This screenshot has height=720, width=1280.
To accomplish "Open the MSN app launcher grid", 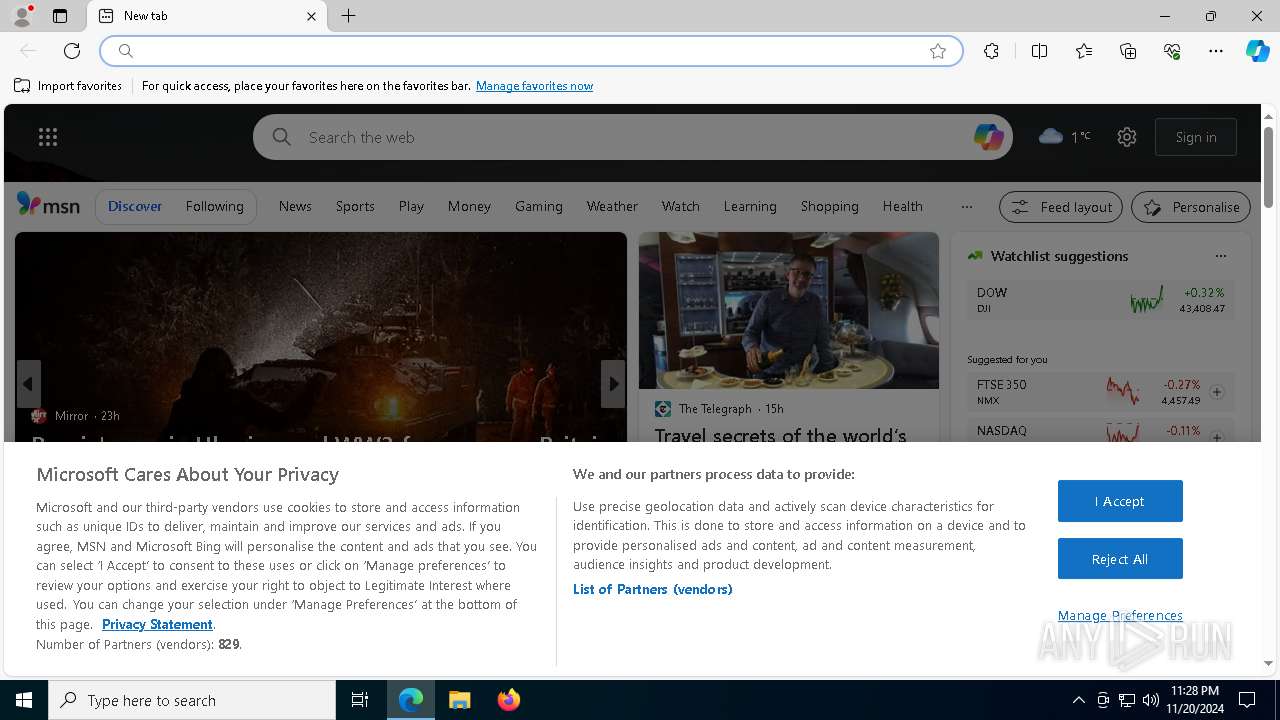I will 48,137.
